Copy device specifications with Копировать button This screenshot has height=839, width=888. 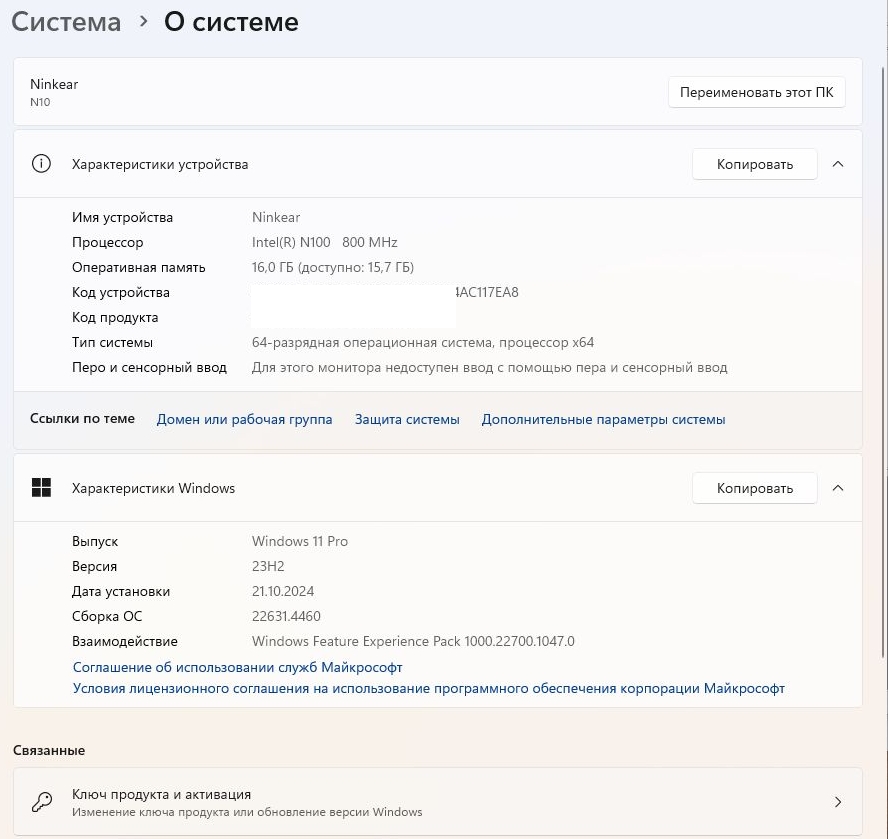coord(754,164)
